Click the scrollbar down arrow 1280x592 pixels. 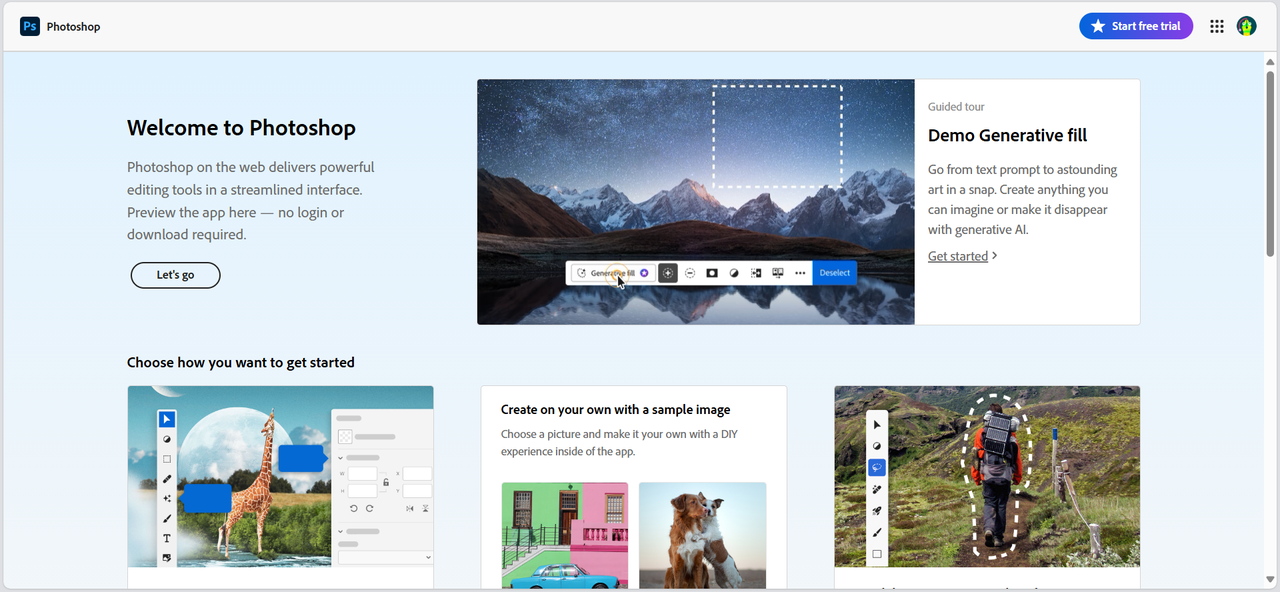click(x=1271, y=581)
